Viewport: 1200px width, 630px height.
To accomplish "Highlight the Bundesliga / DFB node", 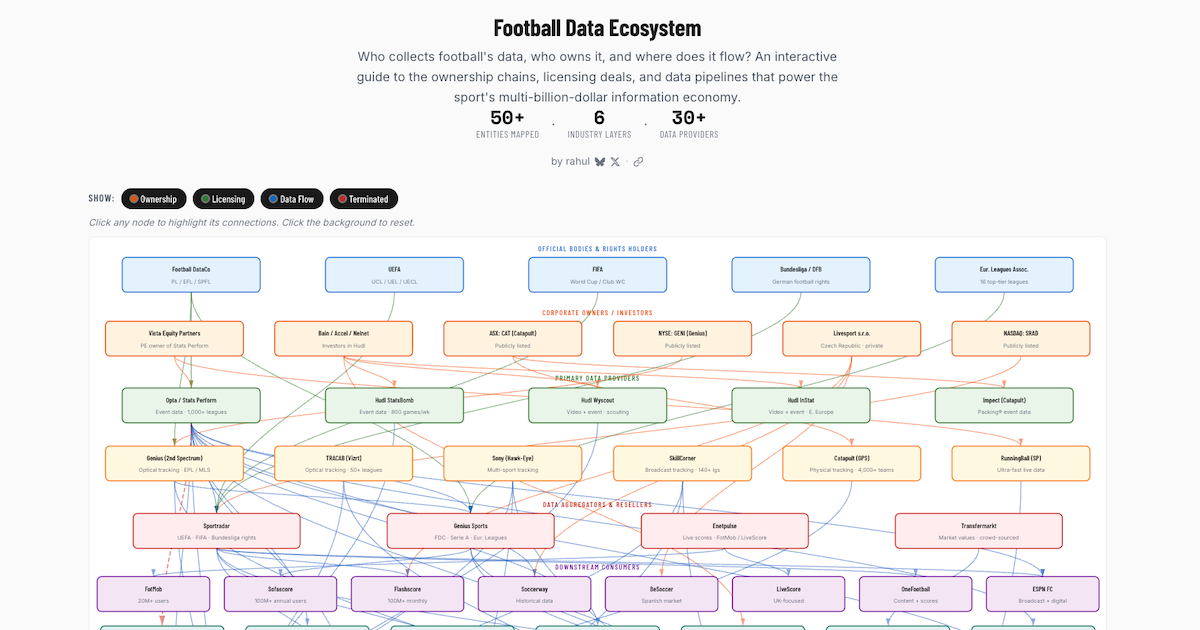I will 800,274.
